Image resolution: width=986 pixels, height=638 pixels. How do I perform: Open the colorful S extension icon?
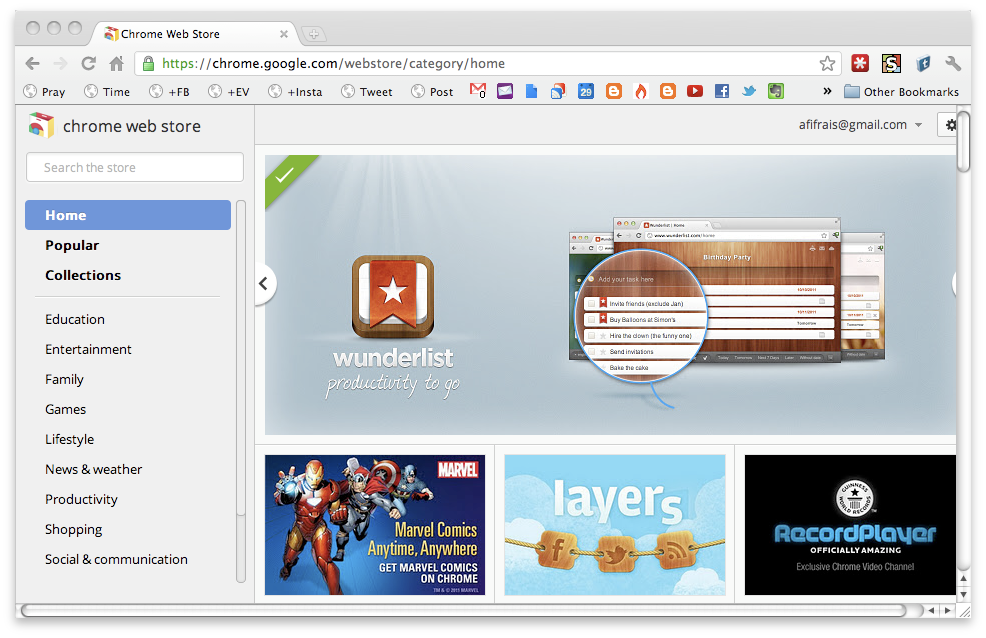(x=891, y=63)
